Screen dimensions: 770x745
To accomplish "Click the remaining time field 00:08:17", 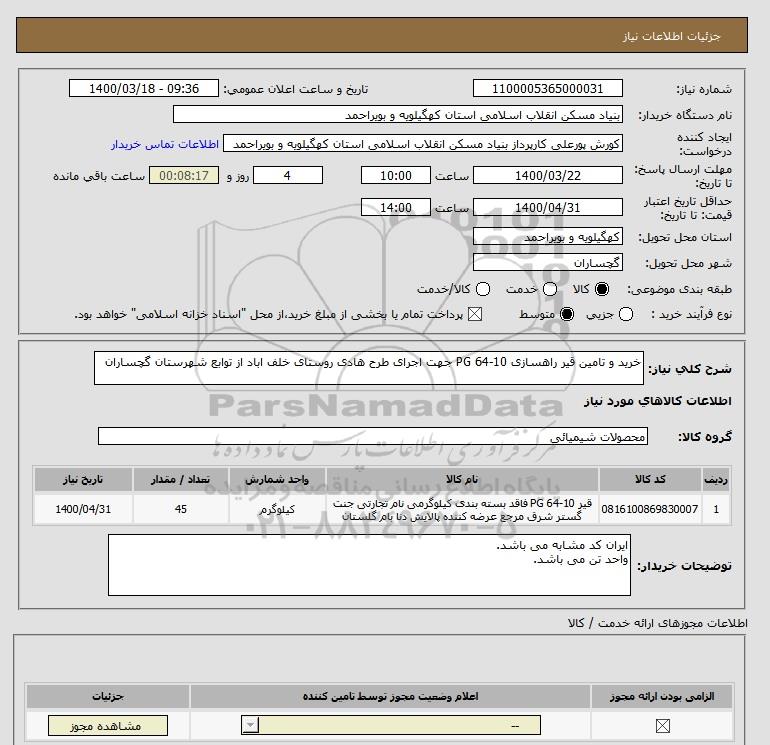I will tap(184, 175).
